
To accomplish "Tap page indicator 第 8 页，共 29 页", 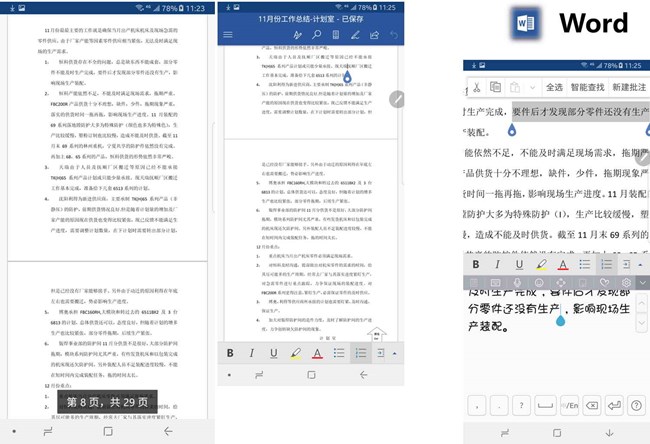I will point(107,402).
